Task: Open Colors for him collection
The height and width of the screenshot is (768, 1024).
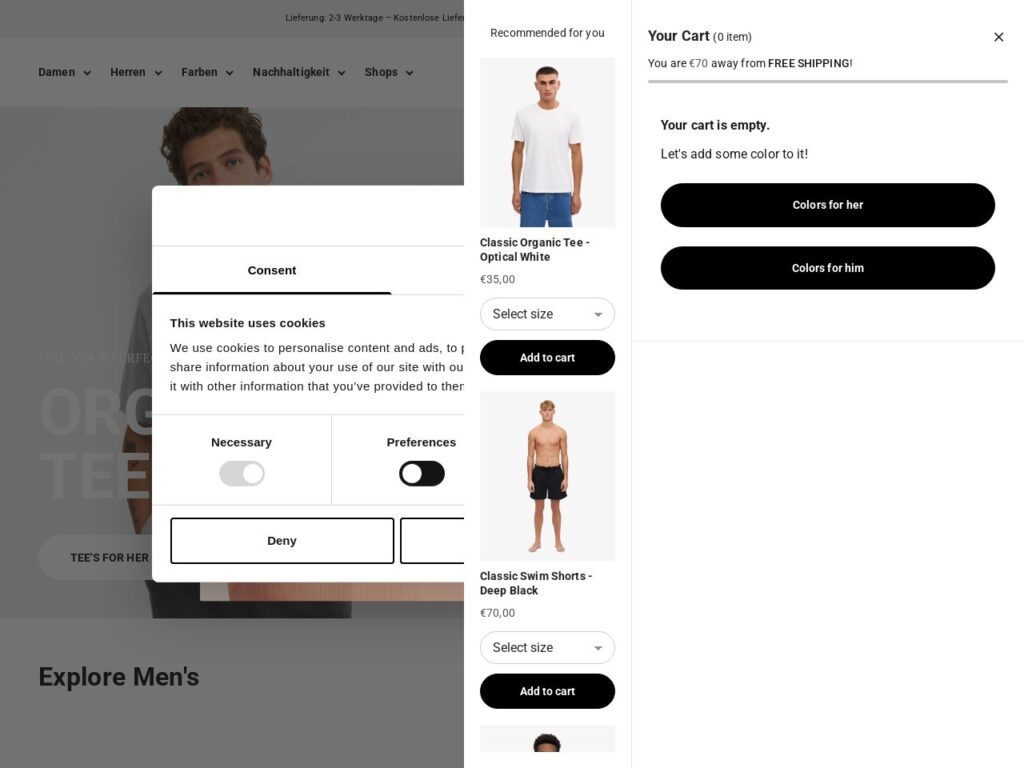Action: point(827,268)
